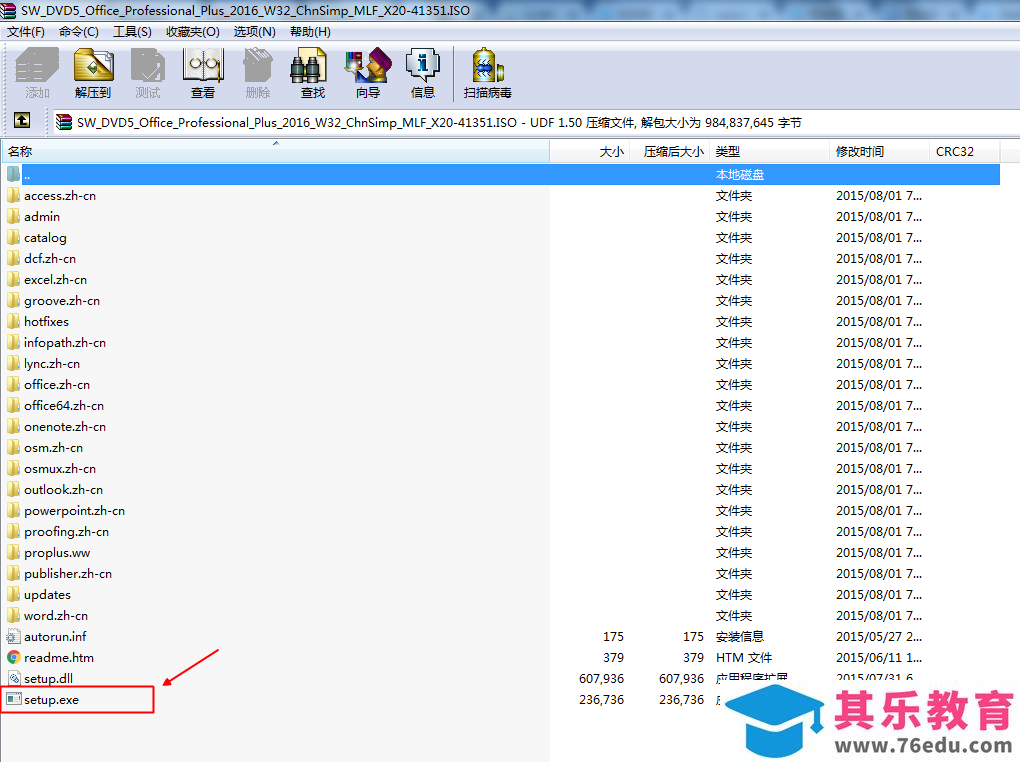Click the parent directory '..' folder icon
1020x762 pixels.
(14, 174)
